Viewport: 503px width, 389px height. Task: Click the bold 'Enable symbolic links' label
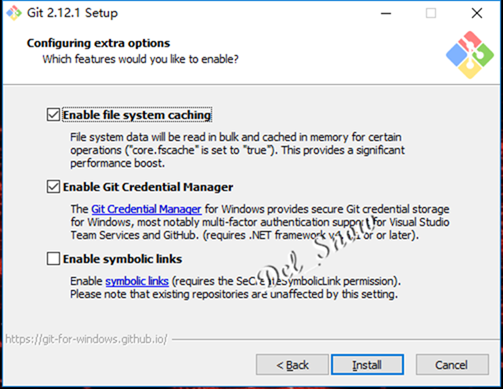pos(123,259)
